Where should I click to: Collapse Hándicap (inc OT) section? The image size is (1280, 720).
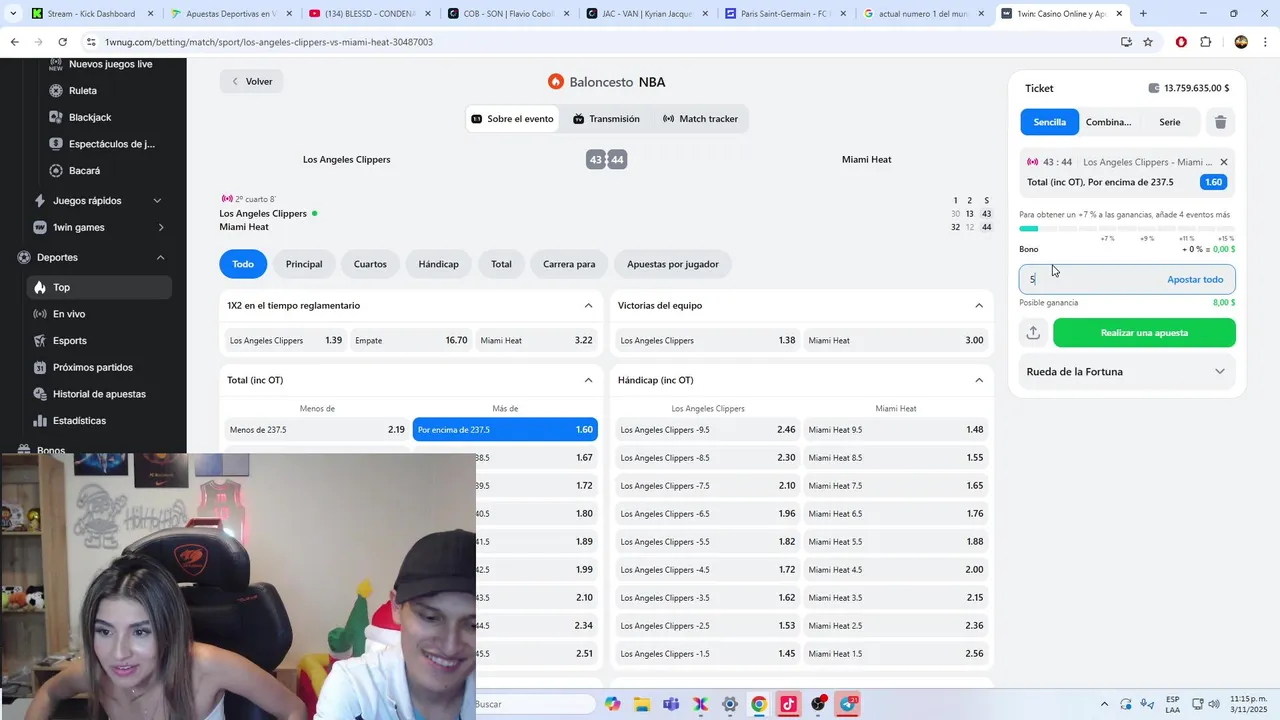point(979,380)
